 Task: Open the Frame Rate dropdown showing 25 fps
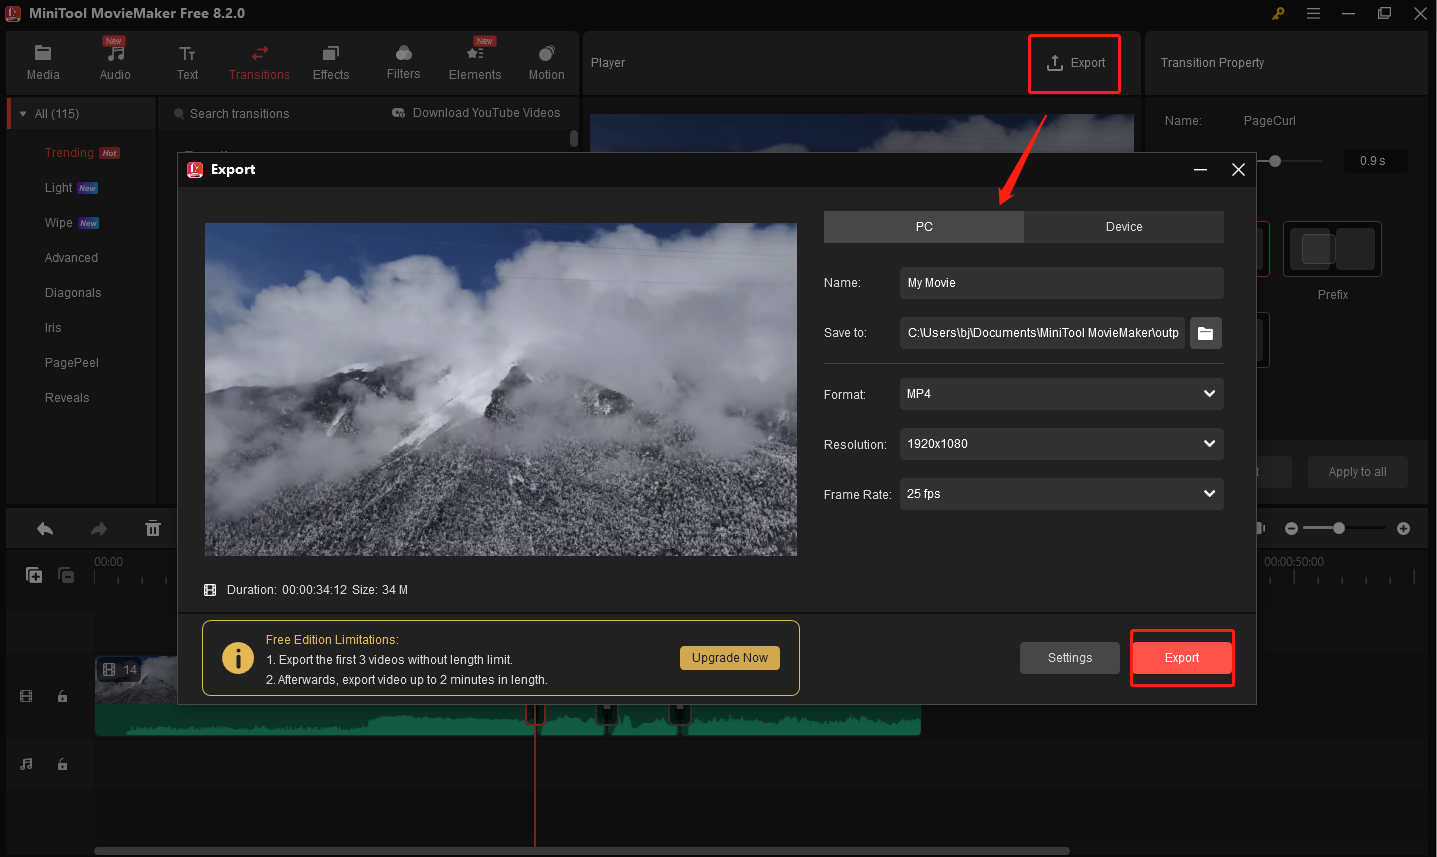[1062, 494]
